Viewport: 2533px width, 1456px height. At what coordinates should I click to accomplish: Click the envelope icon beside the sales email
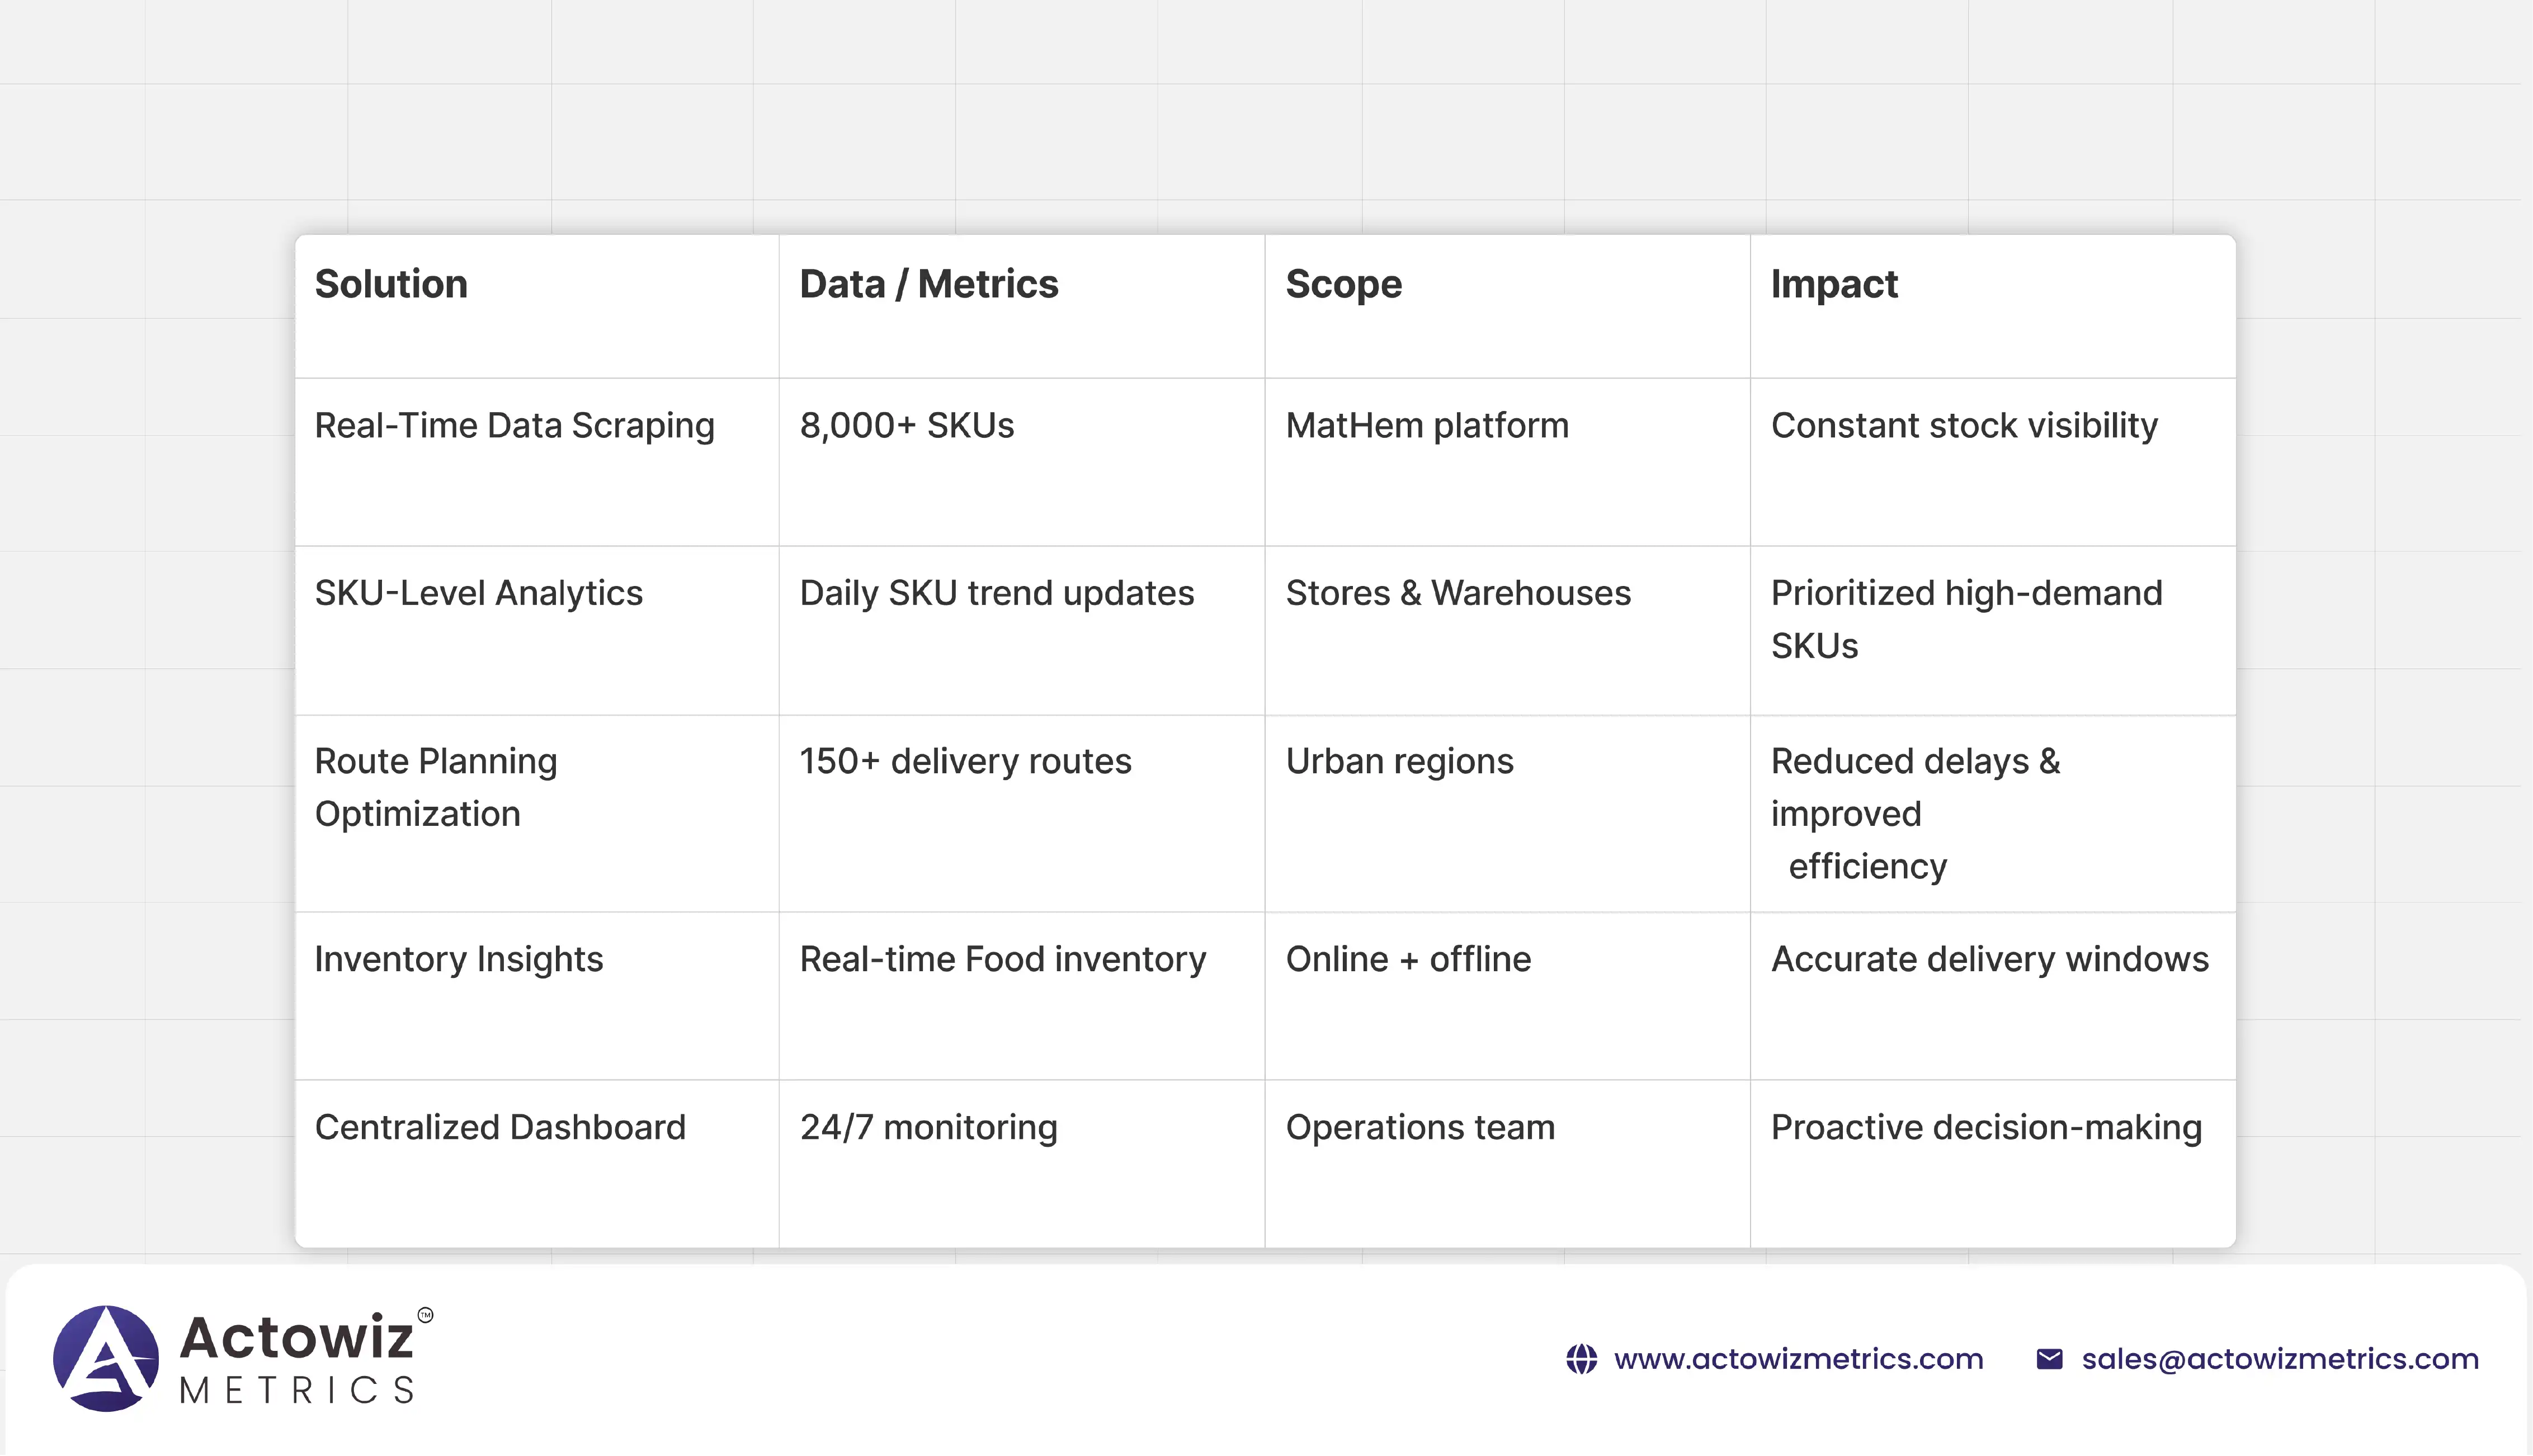coord(2049,1359)
